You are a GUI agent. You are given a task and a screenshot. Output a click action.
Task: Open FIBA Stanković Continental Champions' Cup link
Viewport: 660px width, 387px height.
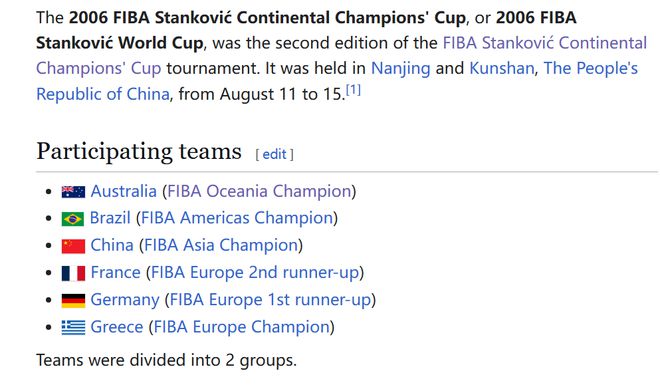(x=341, y=56)
